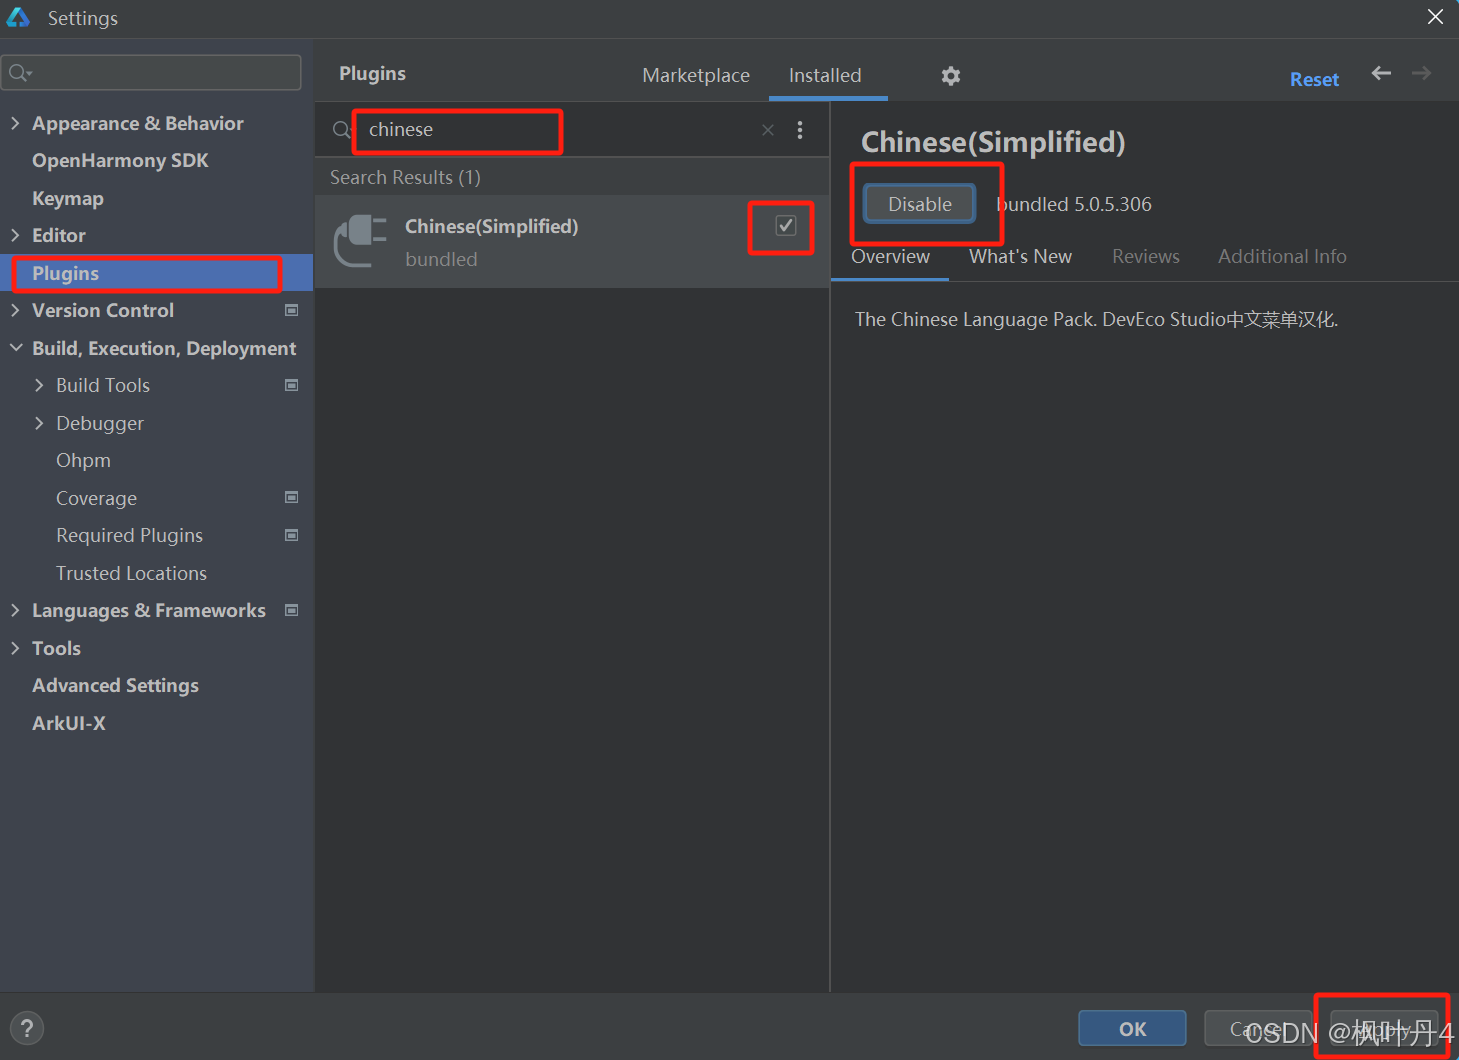Uncheck the Chinese(Simplified) plugin checkbox

coord(785,226)
